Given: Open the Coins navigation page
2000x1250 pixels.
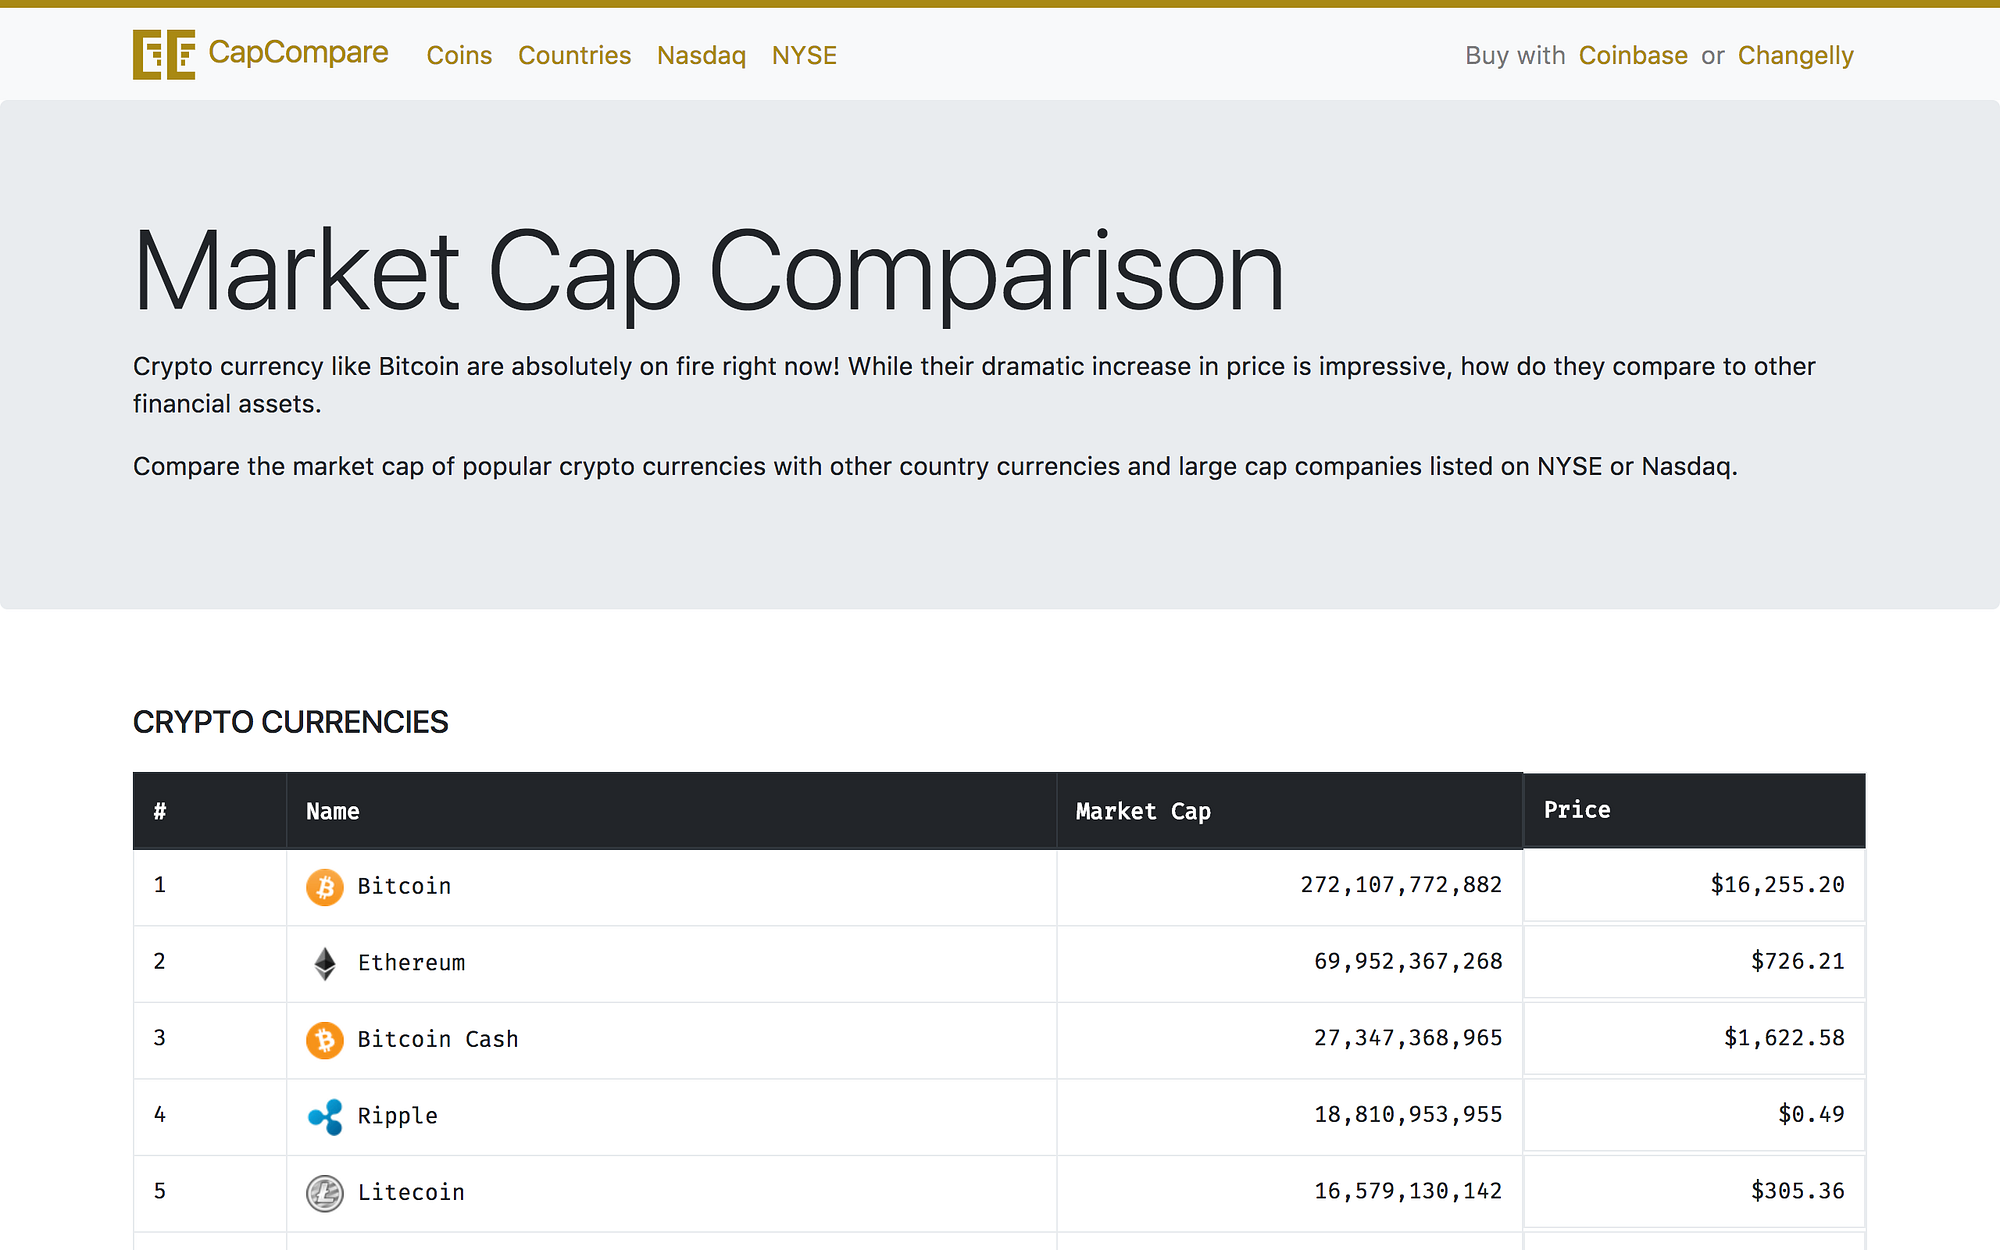Looking at the screenshot, I should [458, 56].
